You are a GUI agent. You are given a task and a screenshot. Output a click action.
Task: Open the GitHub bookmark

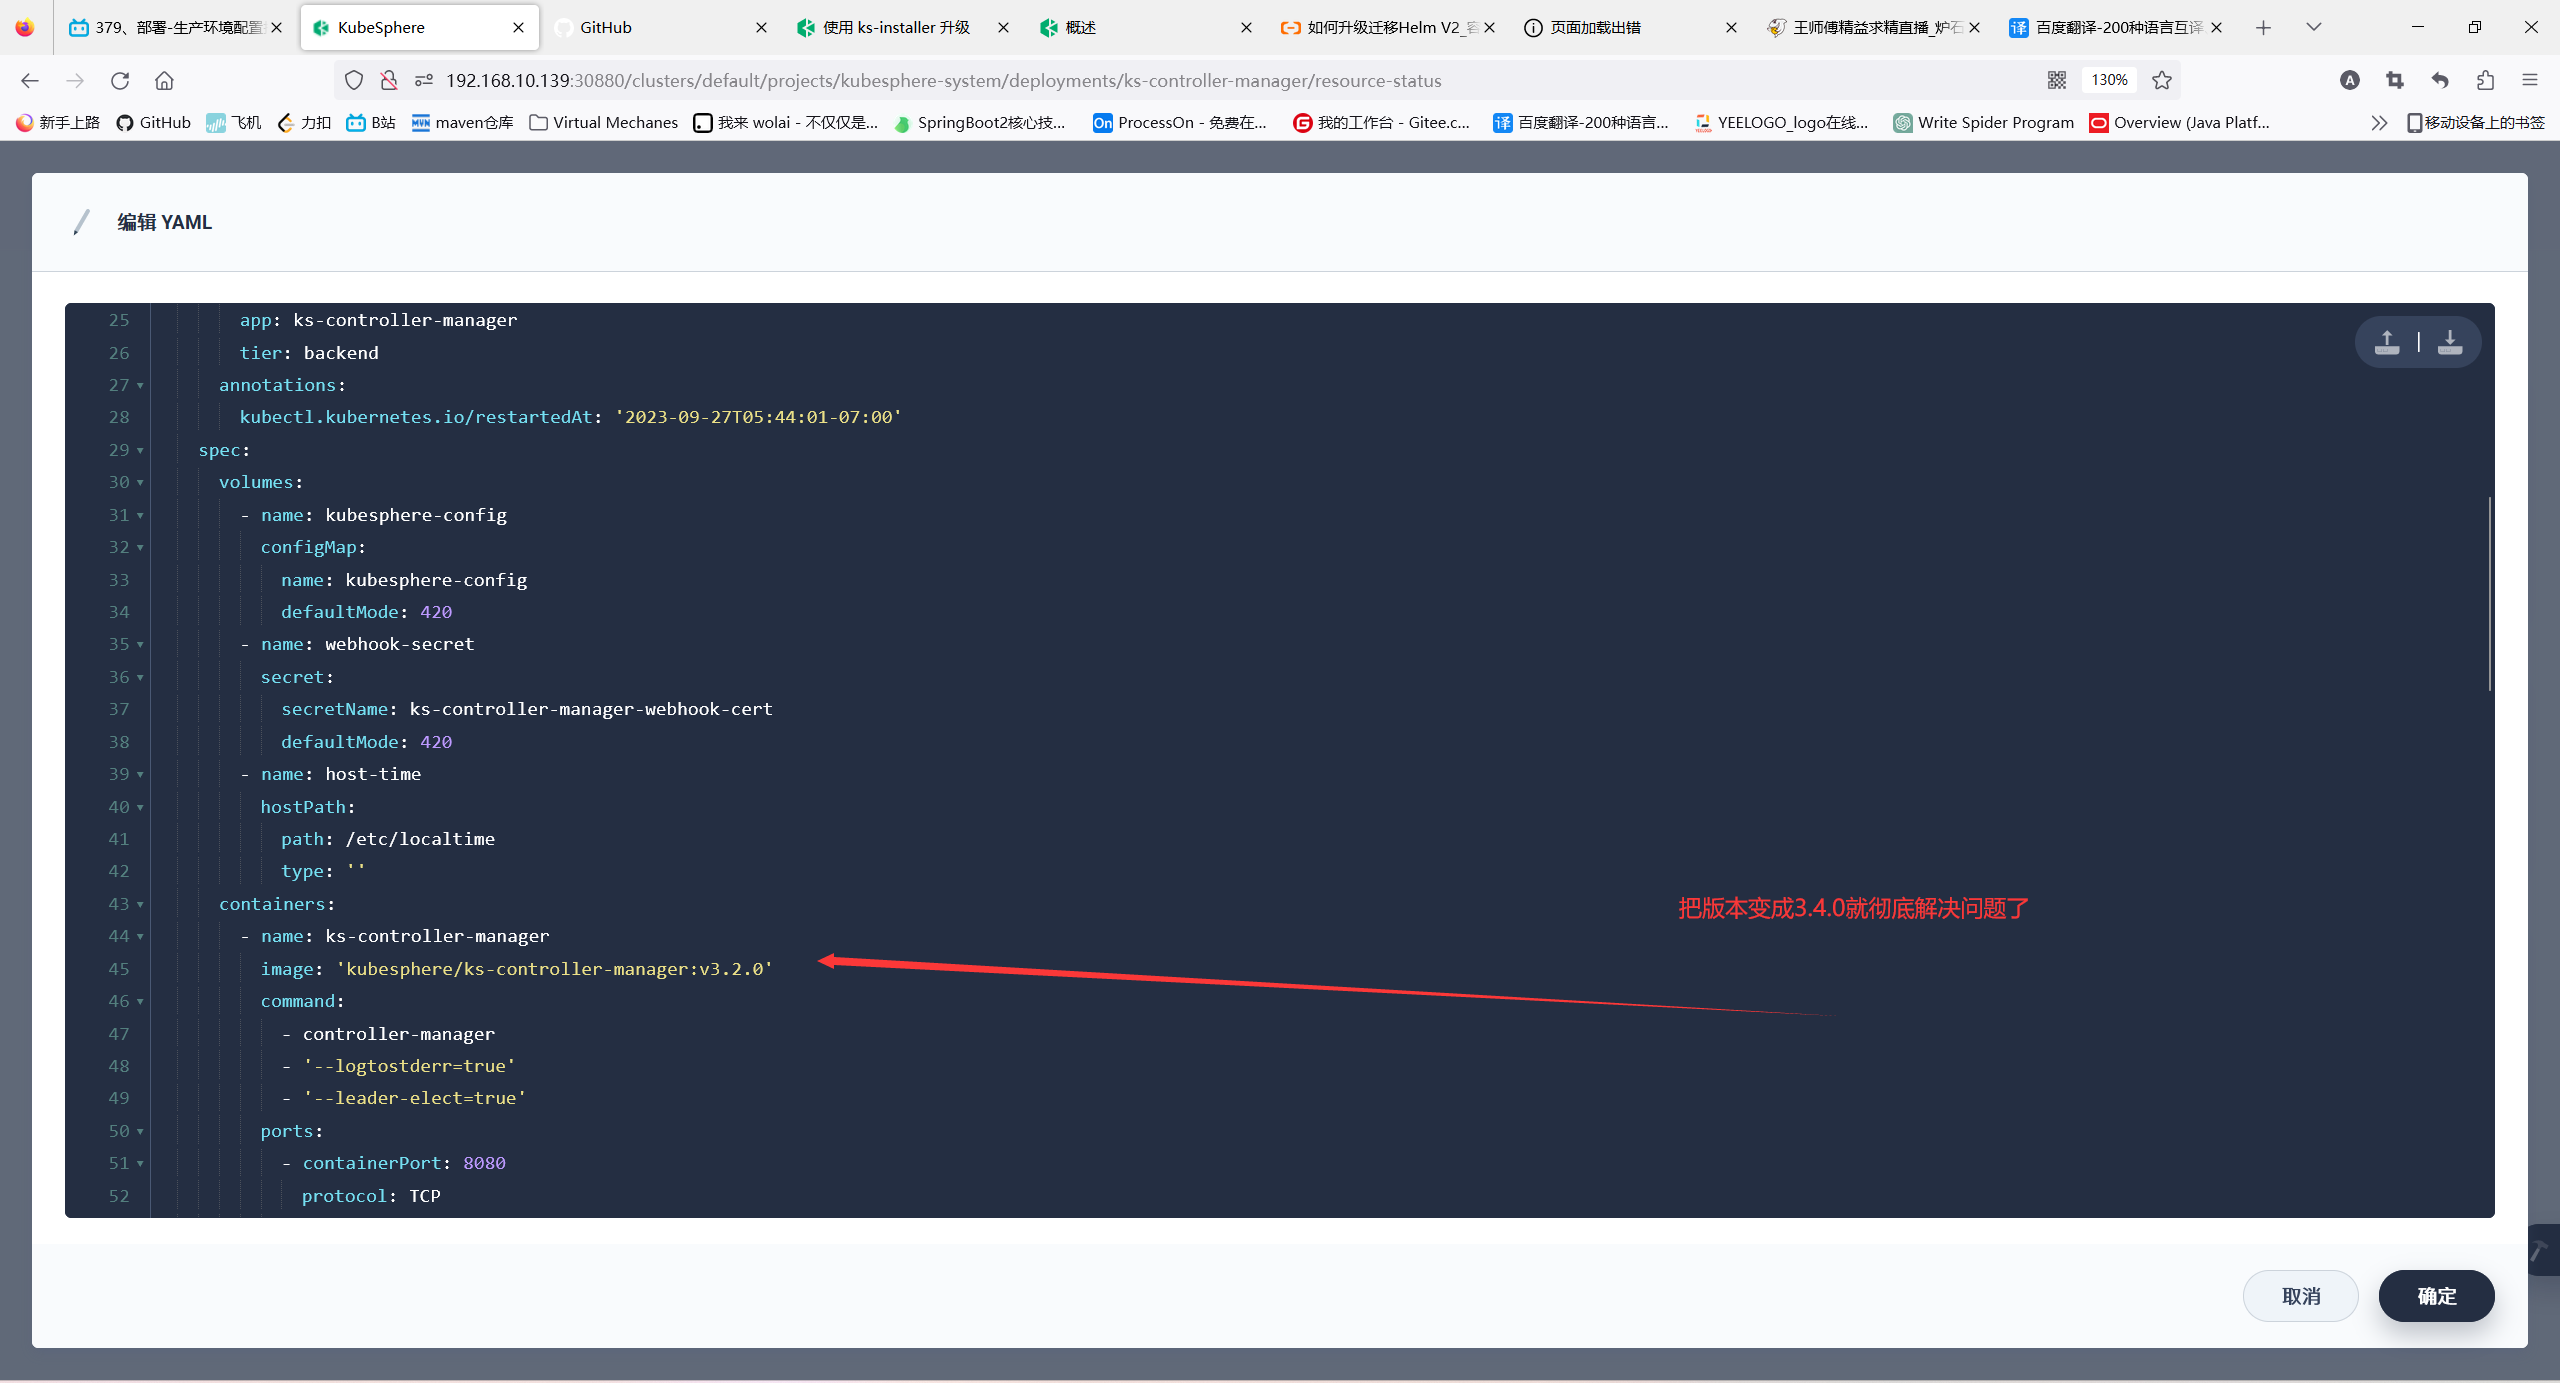click(x=154, y=122)
